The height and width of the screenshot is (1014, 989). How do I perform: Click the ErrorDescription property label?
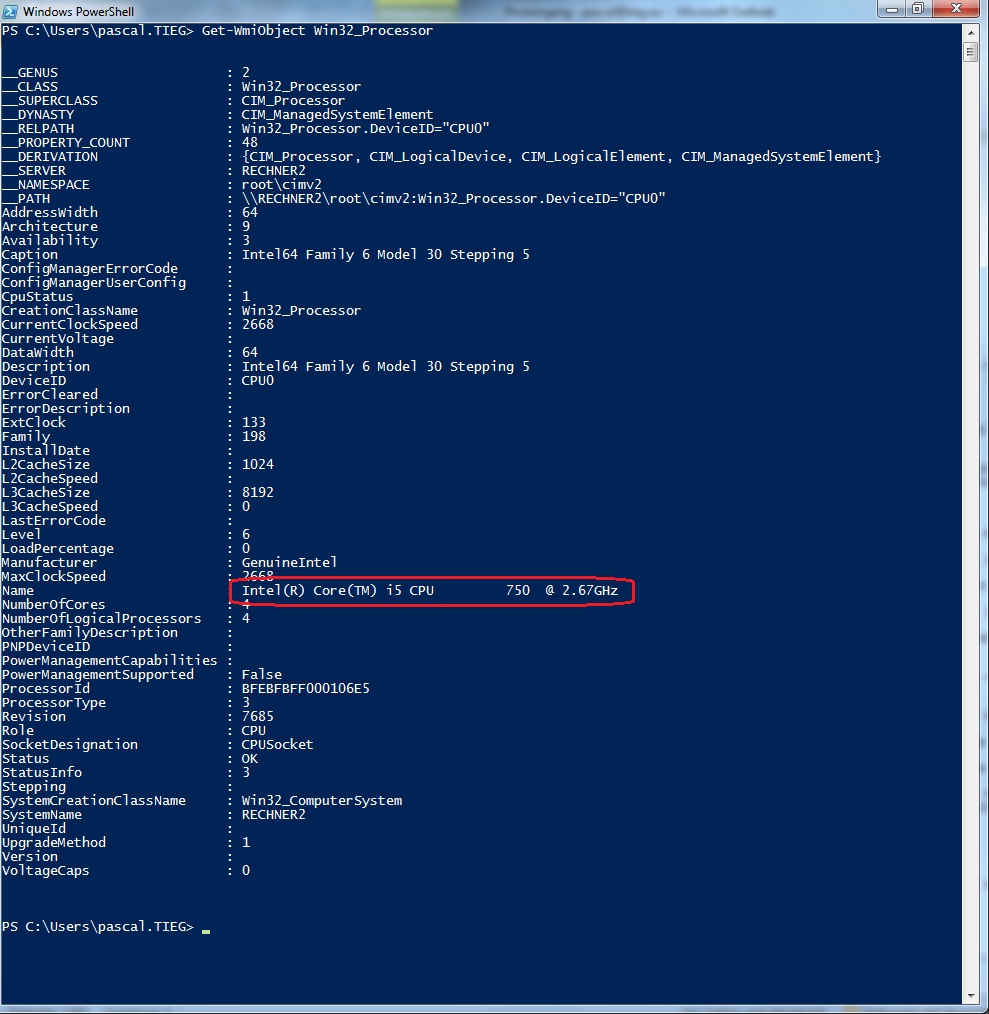coord(66,409)
